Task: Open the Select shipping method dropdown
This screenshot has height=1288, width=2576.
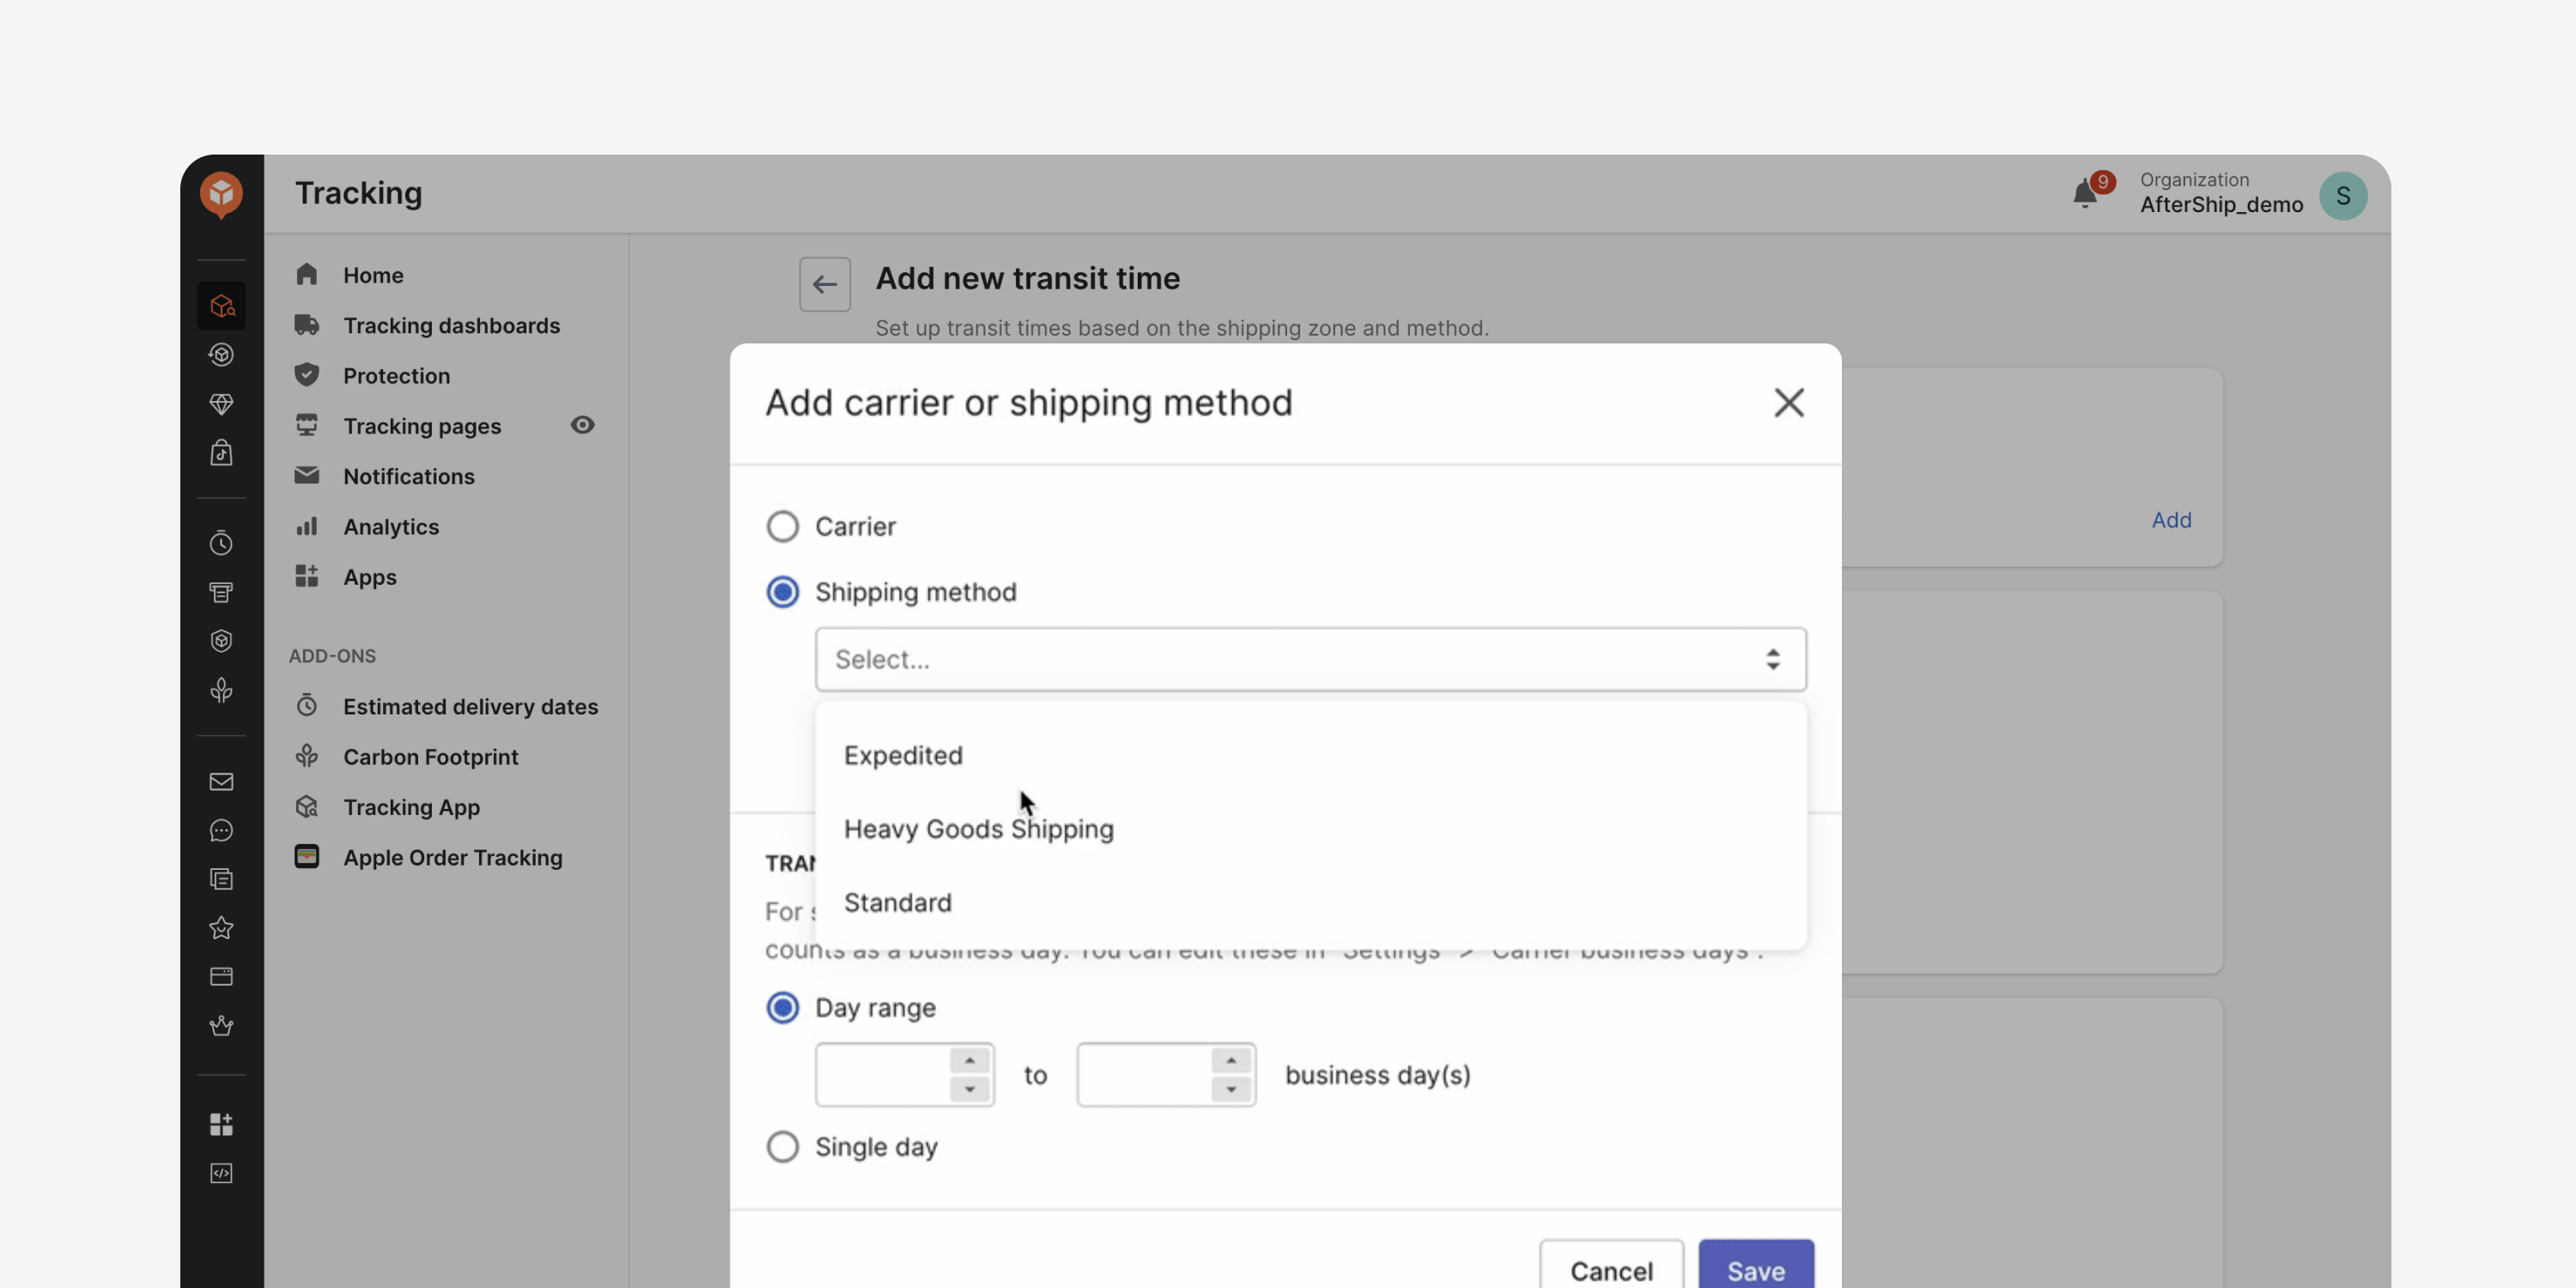Action: click(1310, 659)
